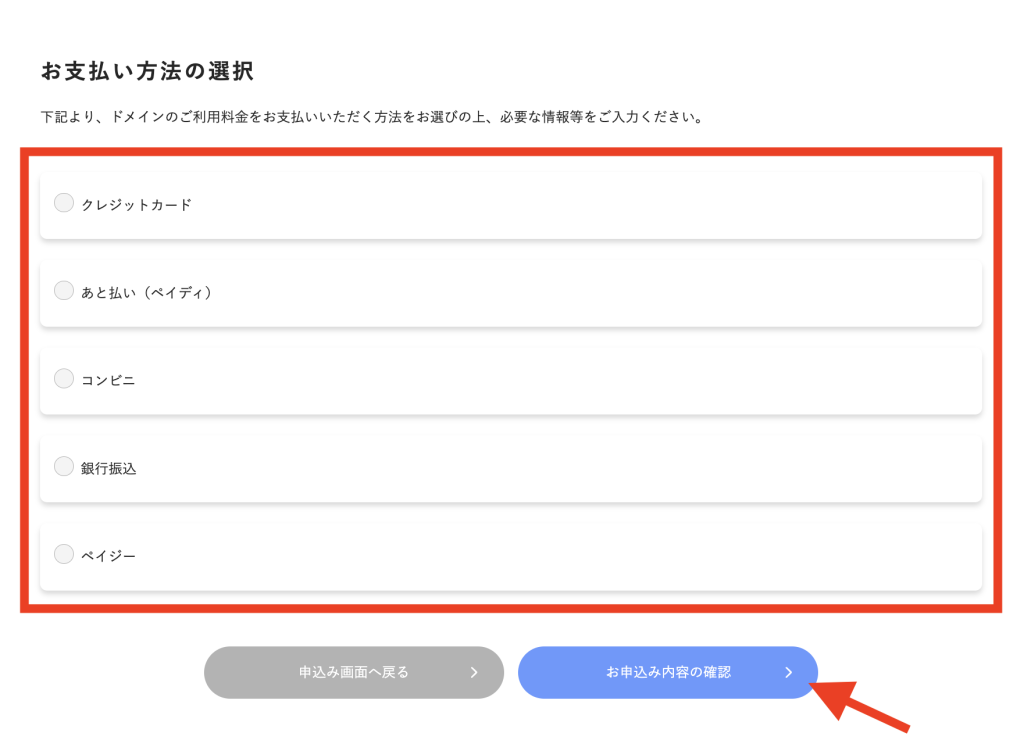The height and width of the screenshot is (740, 1024).
Task: Select the ペイジー radio button
Action: 64,554
